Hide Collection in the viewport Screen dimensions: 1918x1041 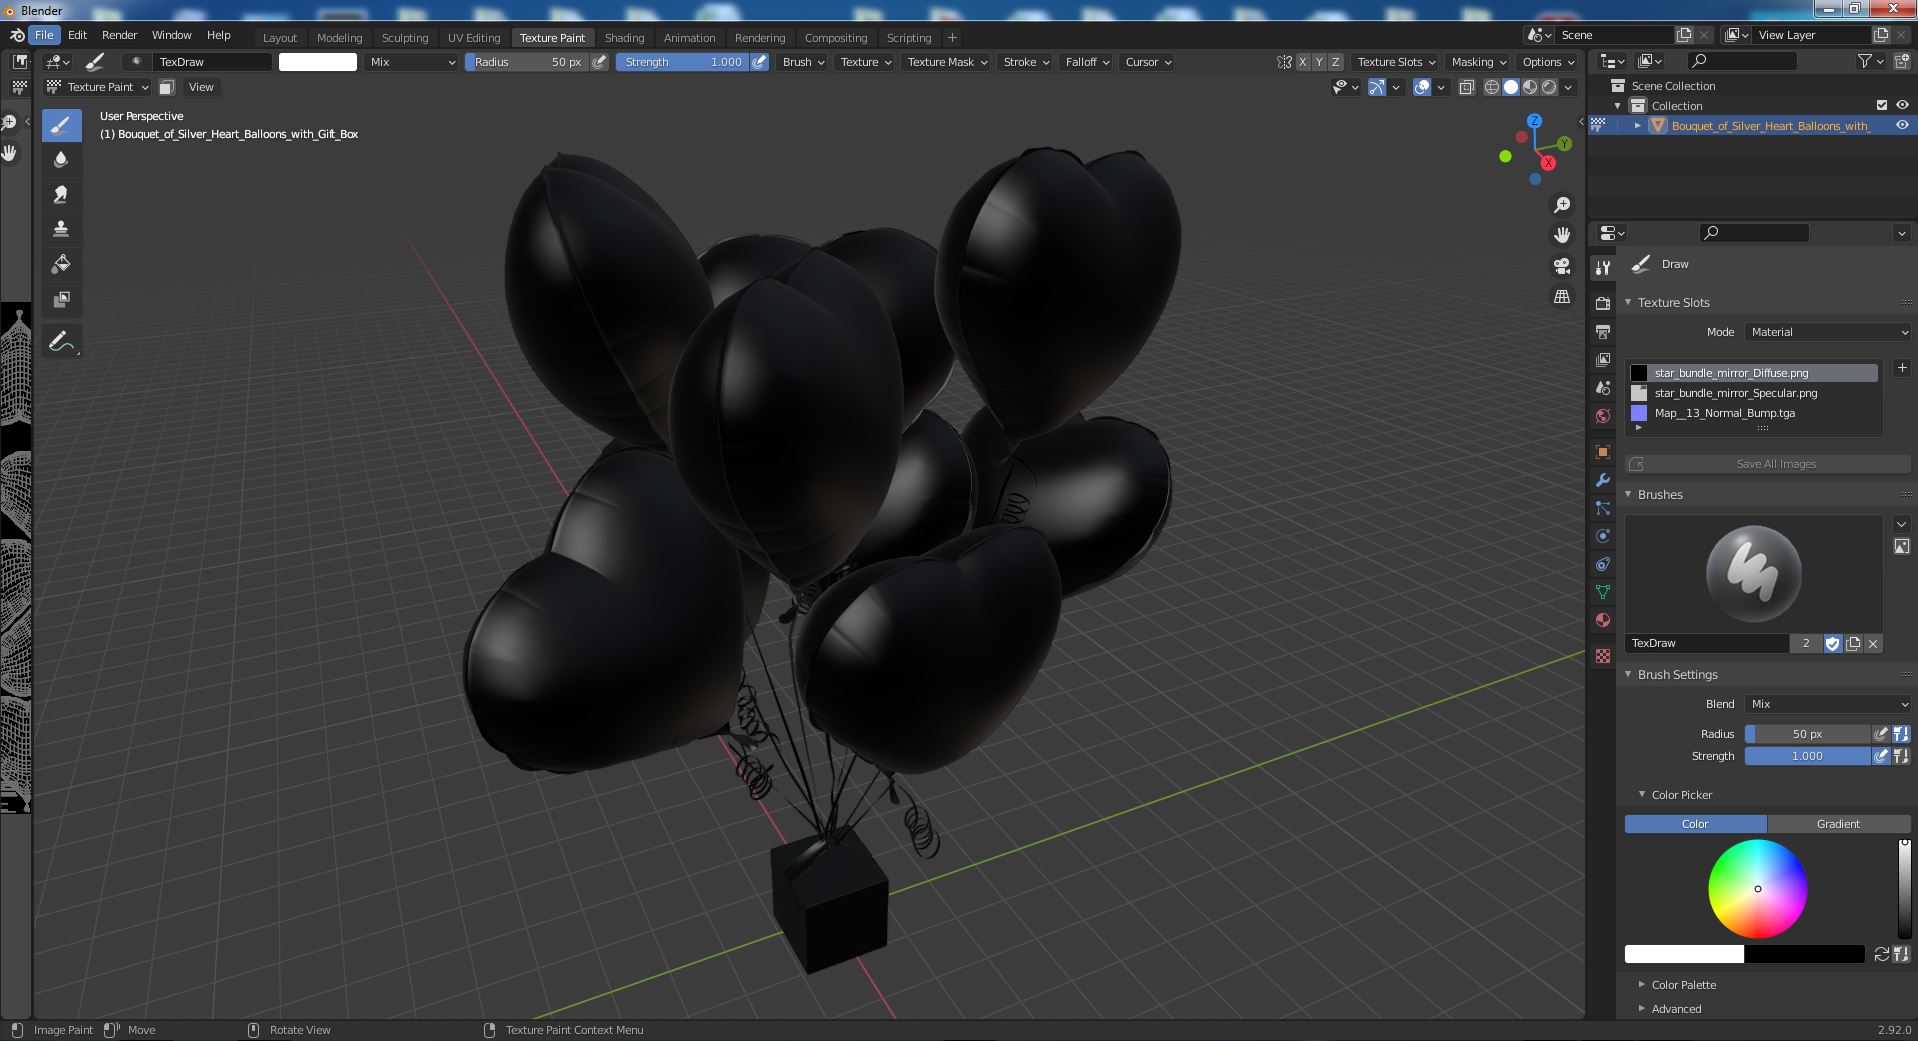click(x=1902, y=105)
